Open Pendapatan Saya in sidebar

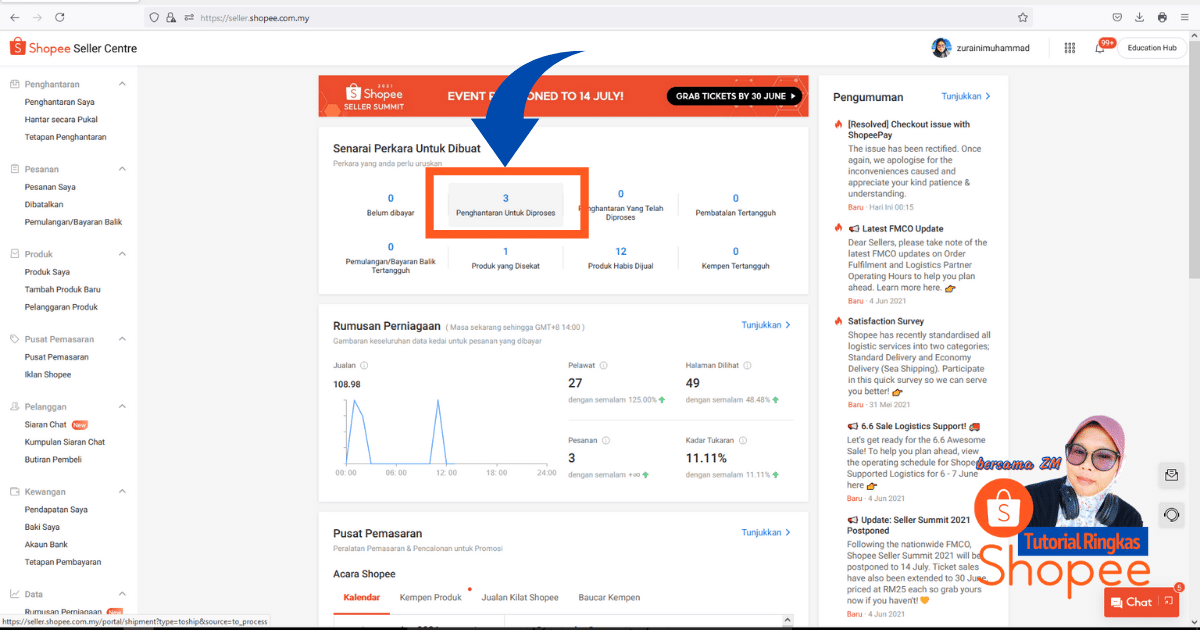click(56, 510)
